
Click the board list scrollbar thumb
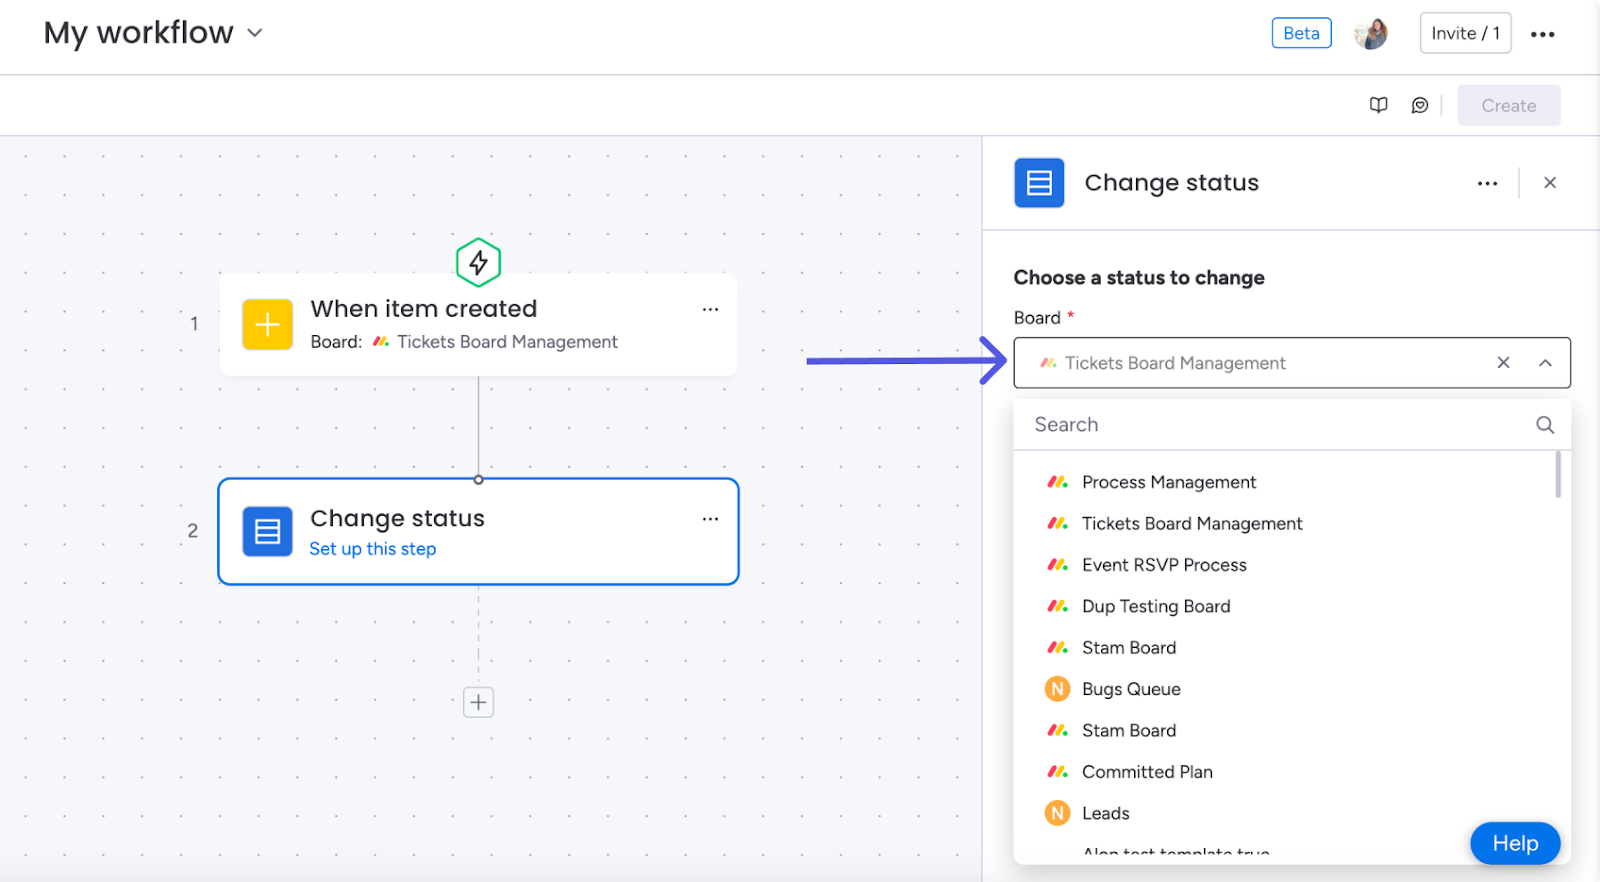1558,475
